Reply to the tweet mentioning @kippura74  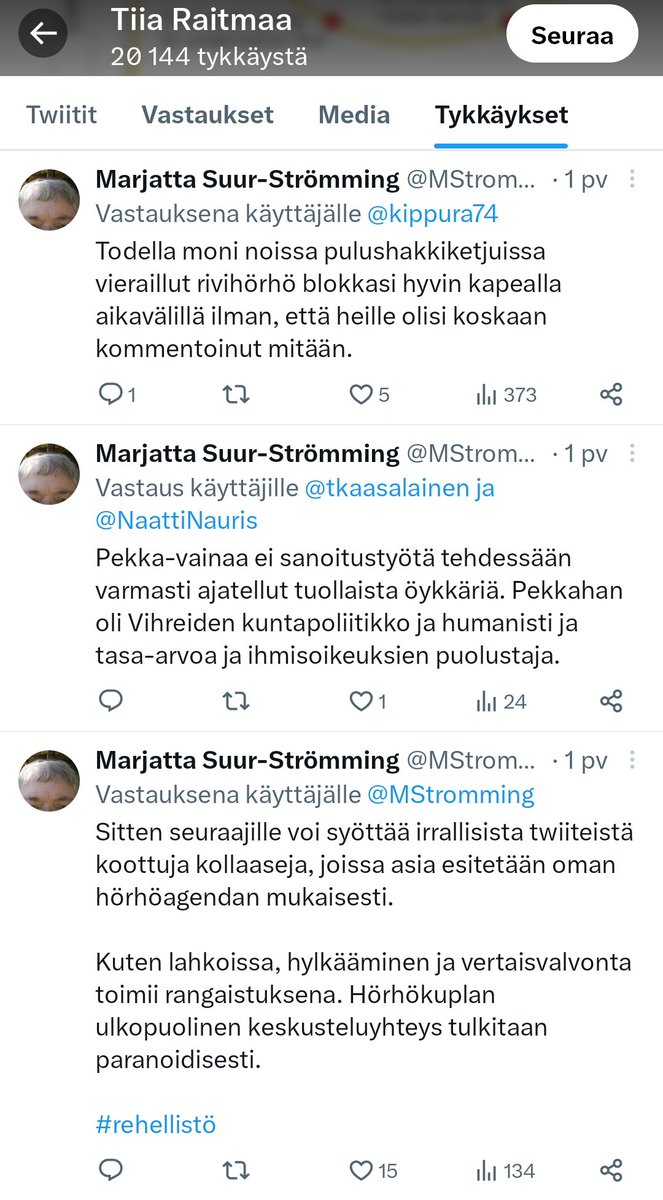coord(111,395)
